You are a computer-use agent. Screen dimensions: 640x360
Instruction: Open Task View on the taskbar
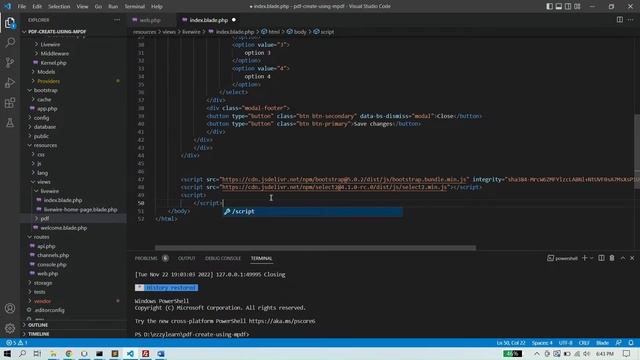pos(37,353)
